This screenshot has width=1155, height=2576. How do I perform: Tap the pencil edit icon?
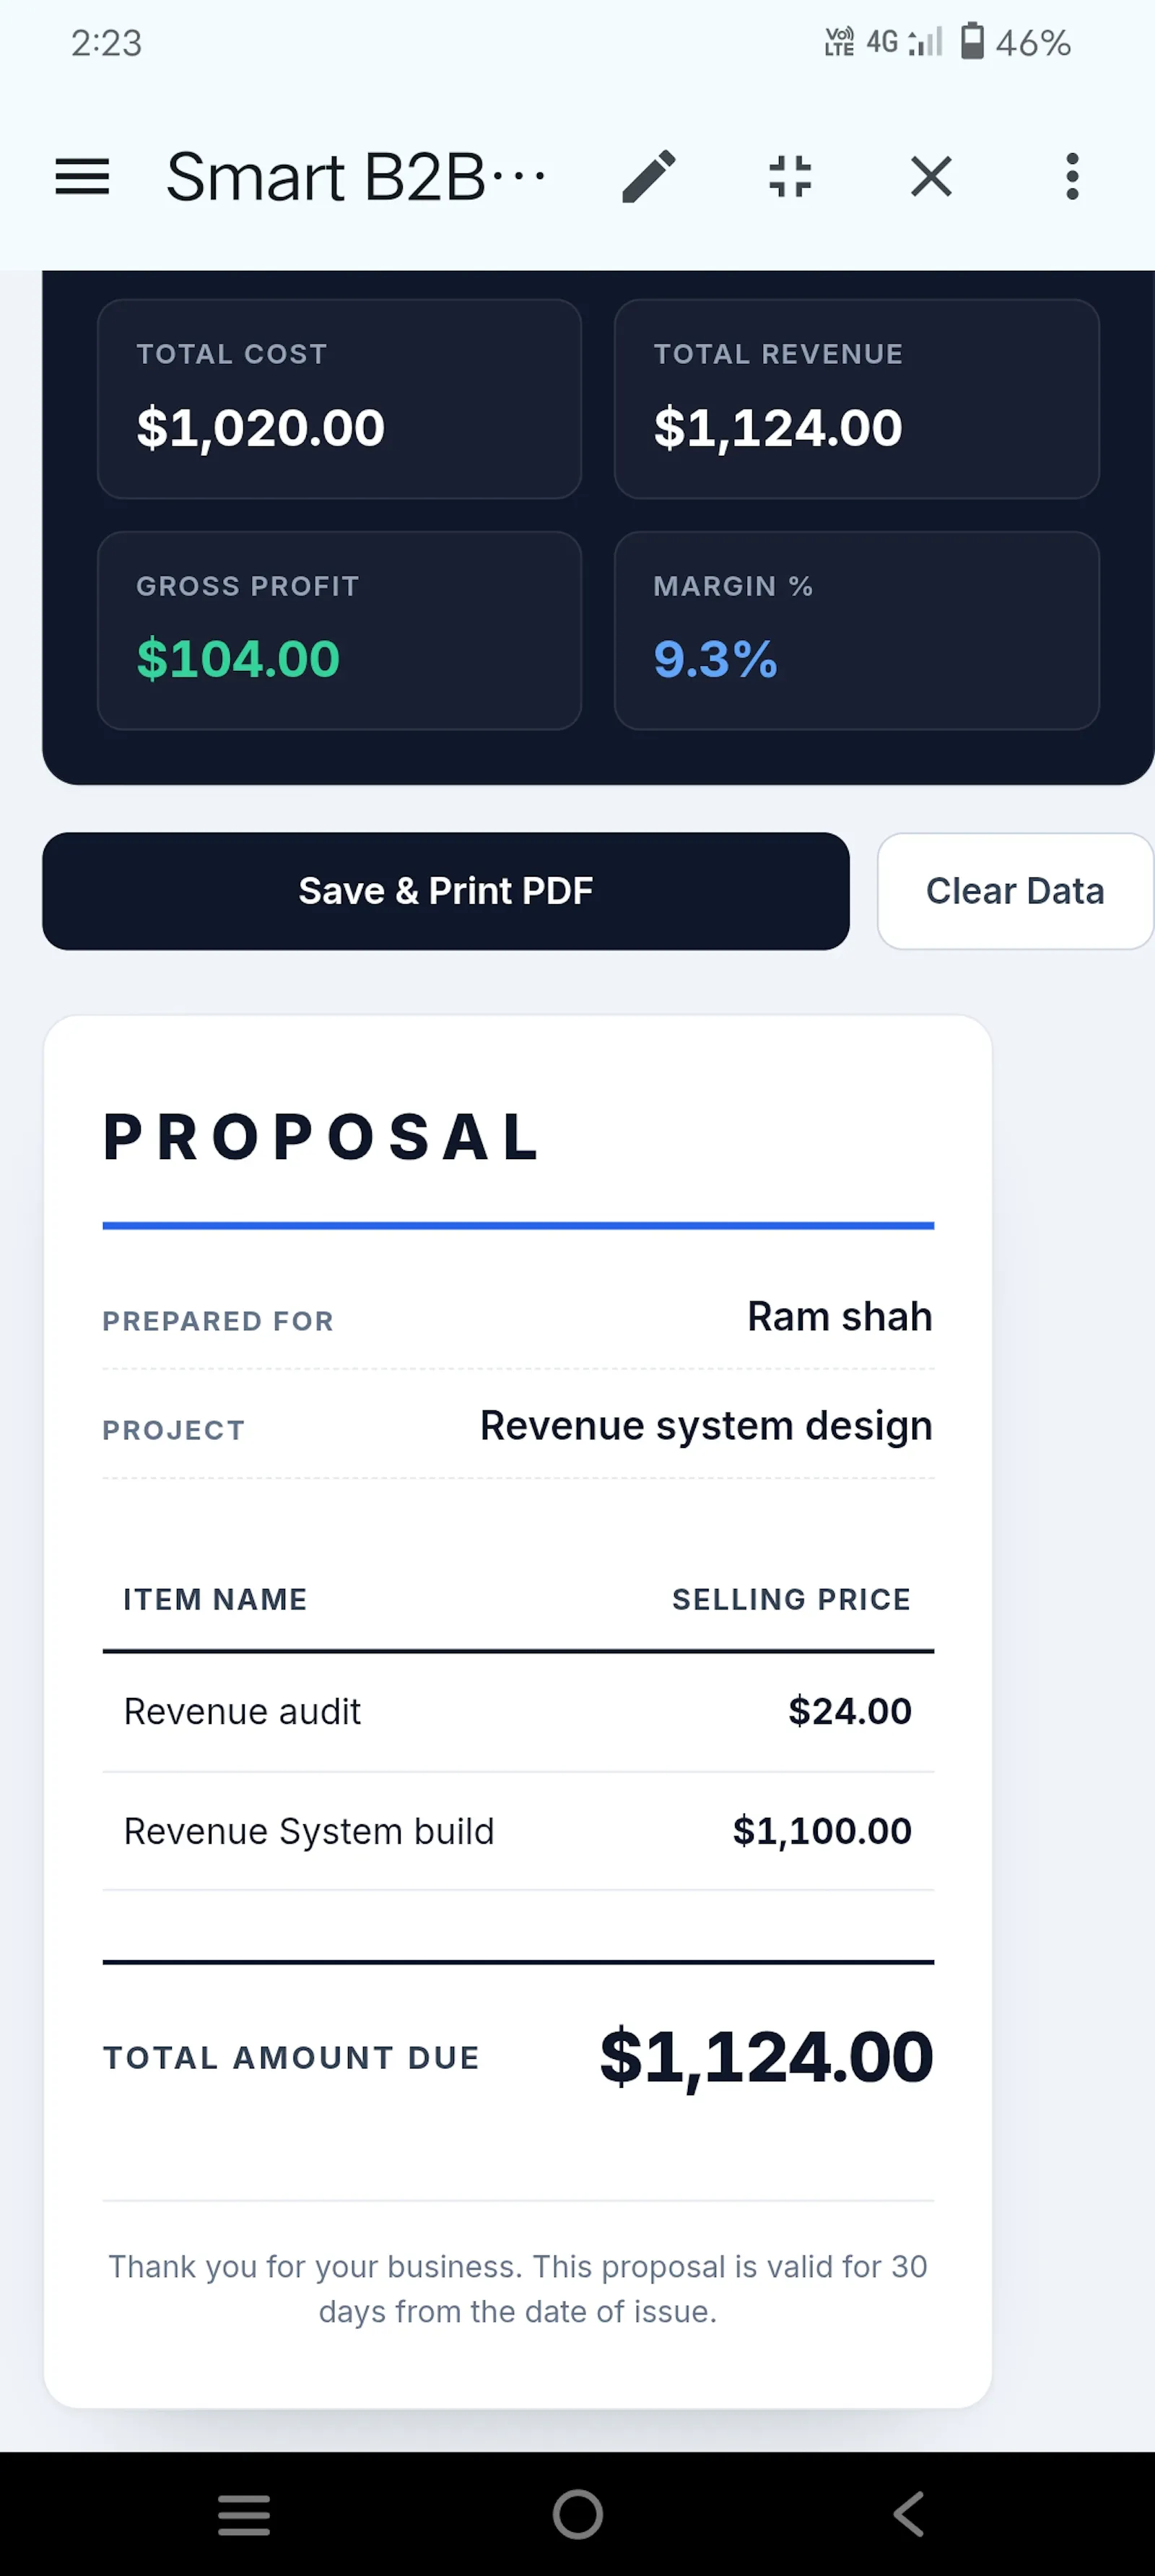(x=649, y=177)
